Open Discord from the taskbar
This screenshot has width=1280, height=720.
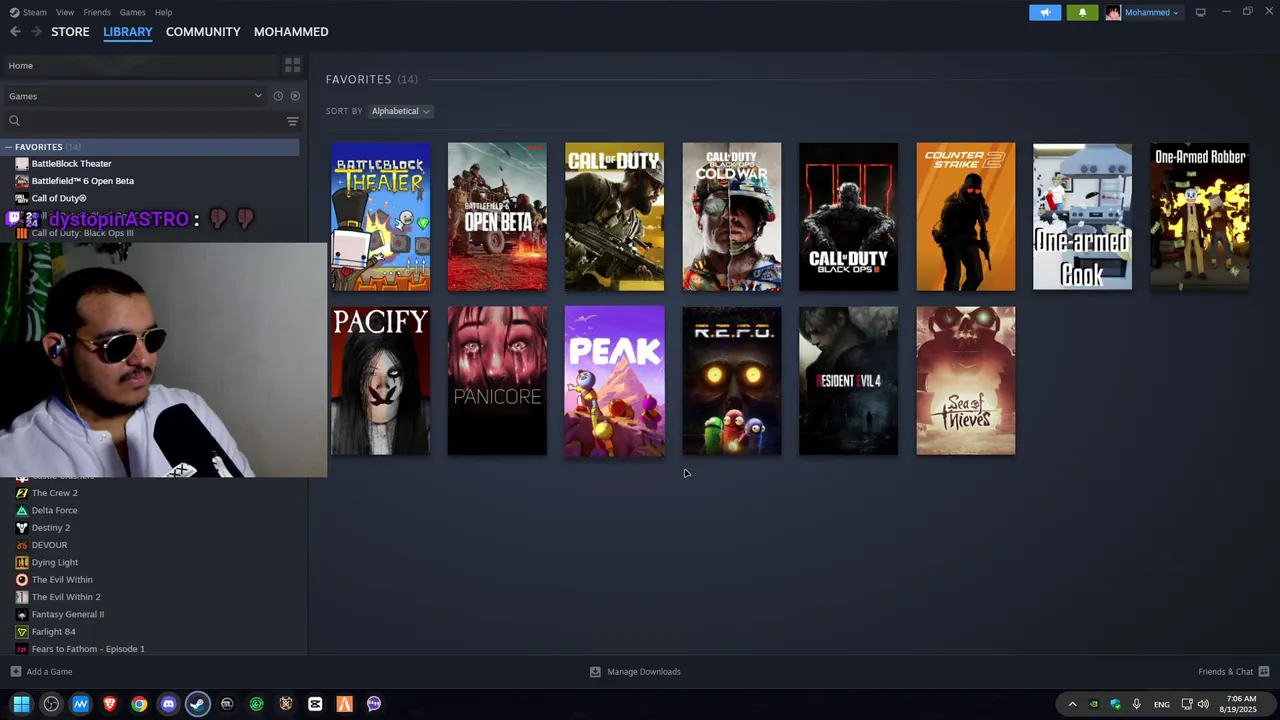click(168, 704)
